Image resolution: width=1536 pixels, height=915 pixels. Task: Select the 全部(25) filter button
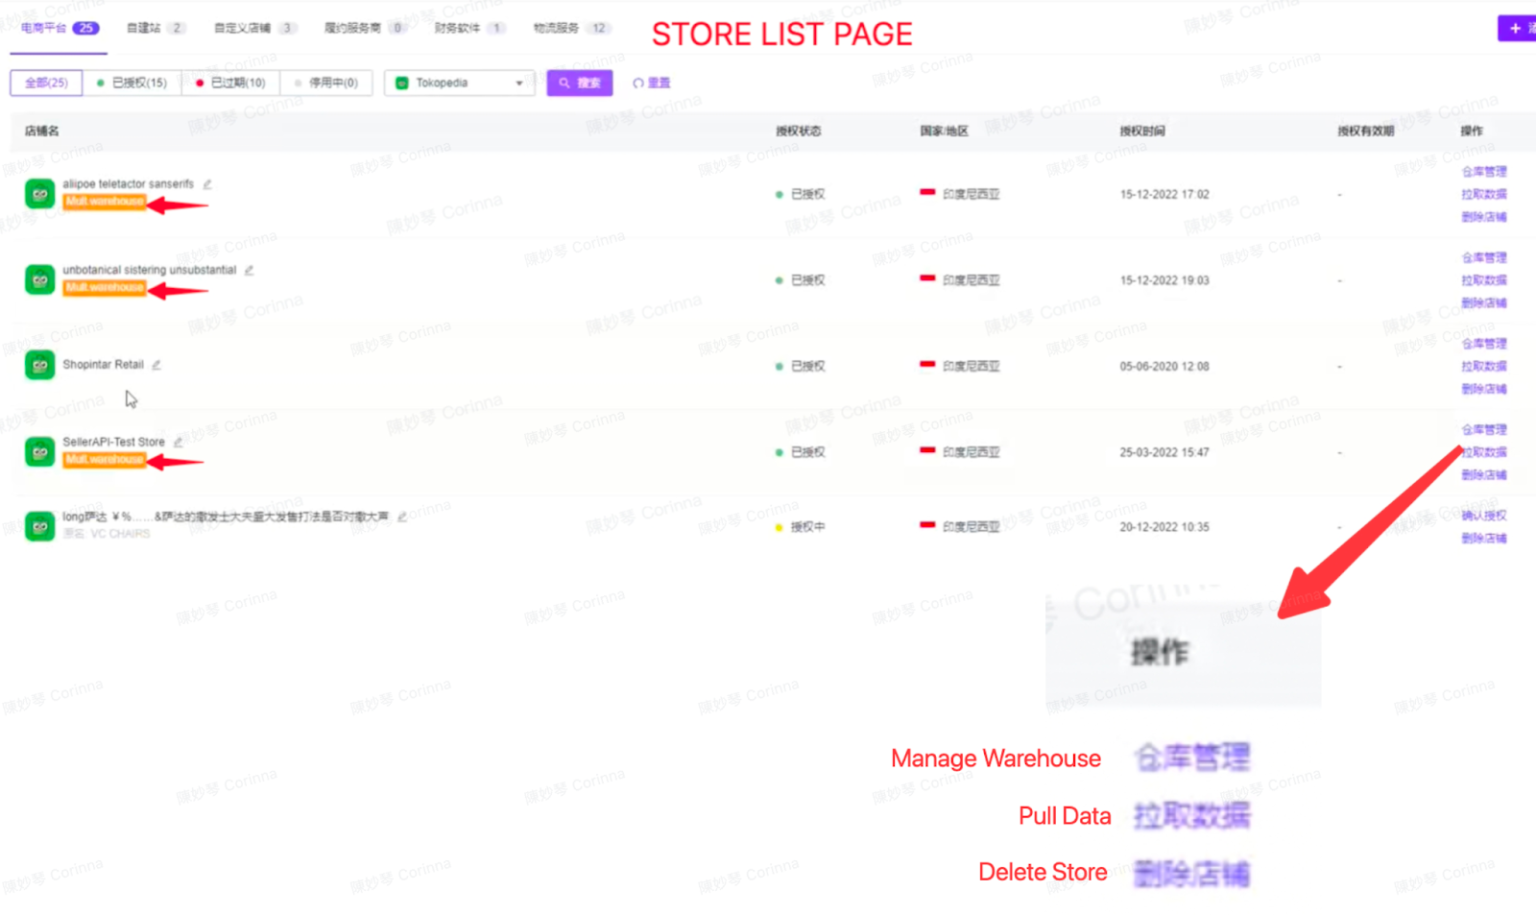45,83
